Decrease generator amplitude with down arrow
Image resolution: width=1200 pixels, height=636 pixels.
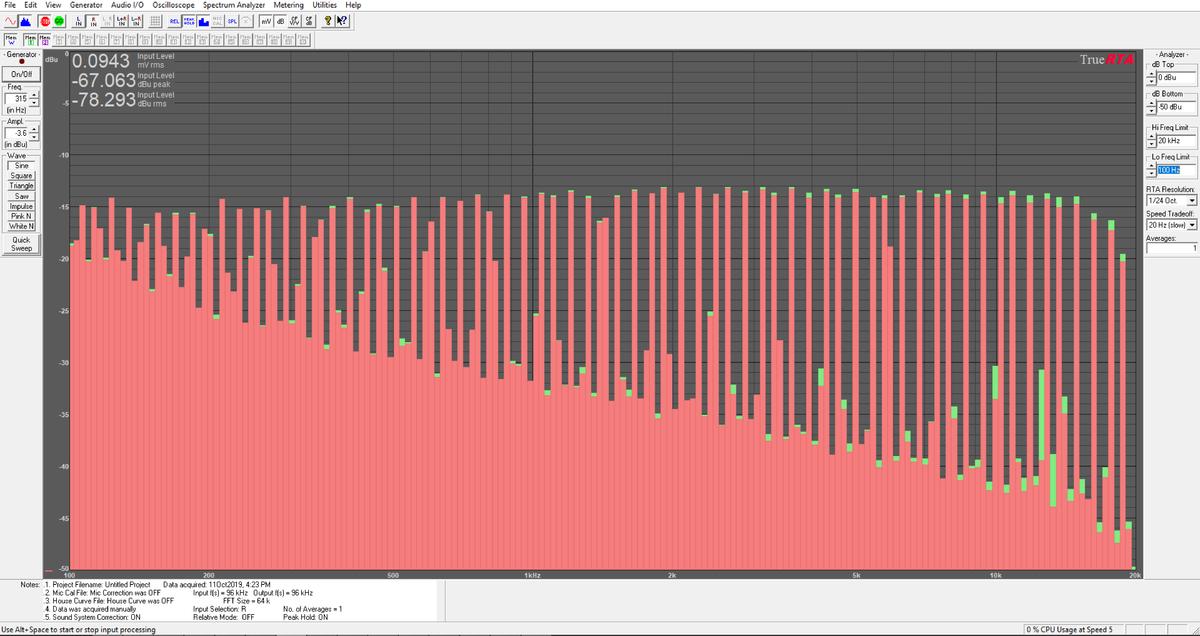pos(34,136)
